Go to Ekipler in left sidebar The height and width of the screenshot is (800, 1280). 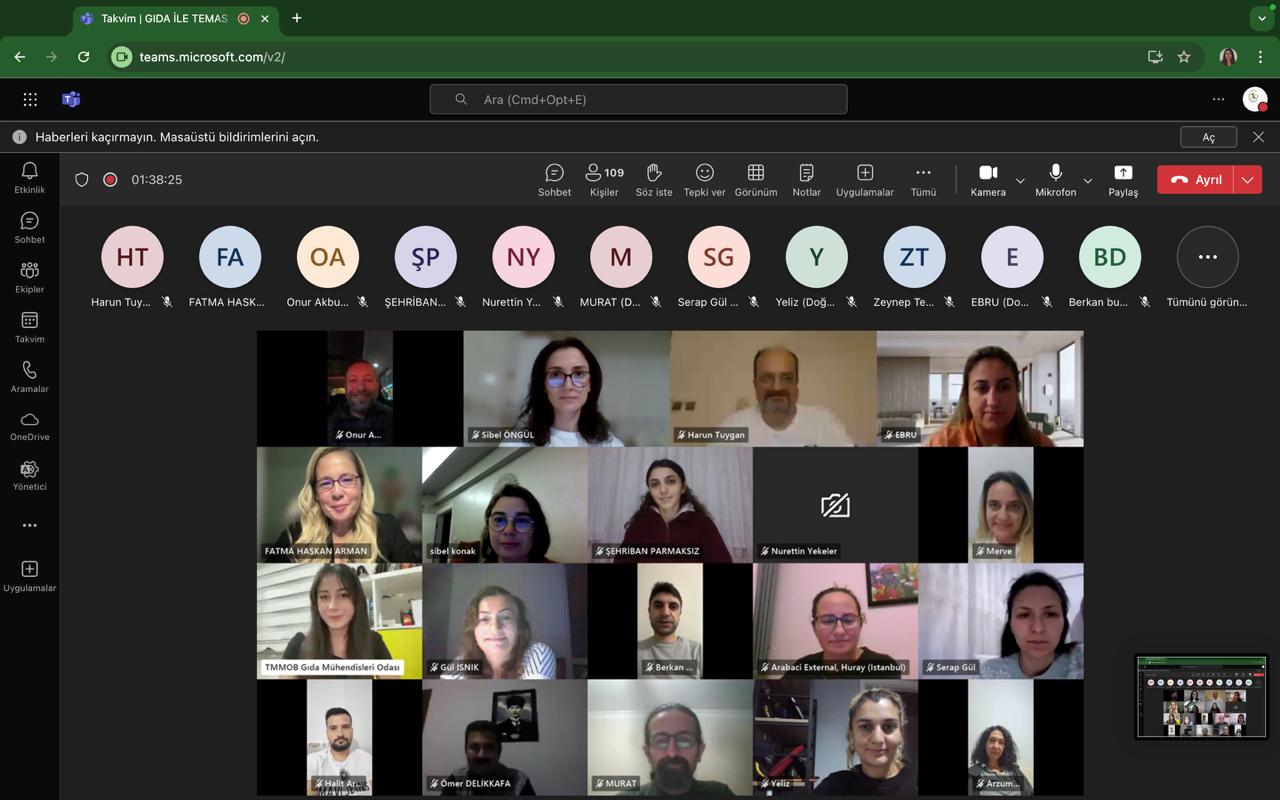click(30, 277)
